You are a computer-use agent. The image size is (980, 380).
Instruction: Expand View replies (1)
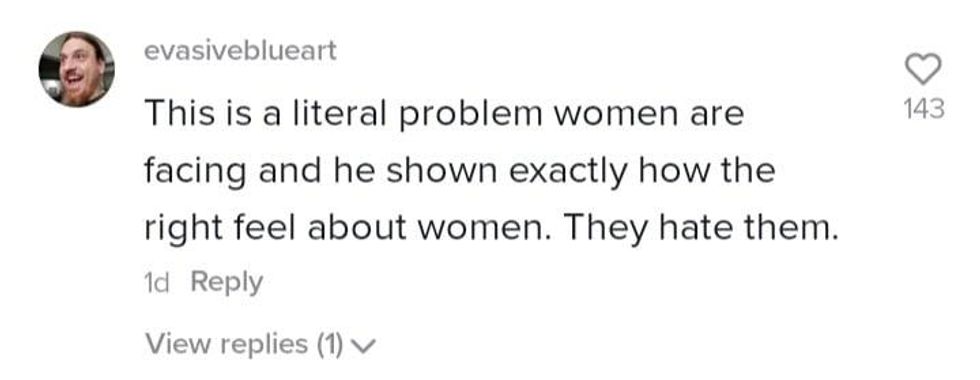click(x=259, y=344)
